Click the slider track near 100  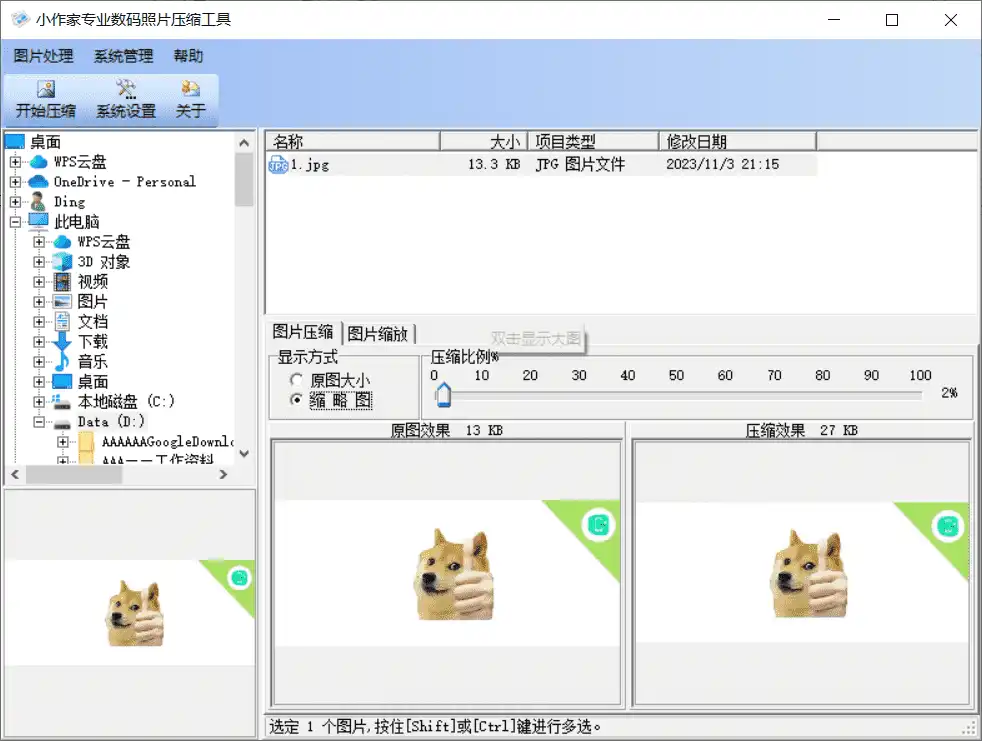coord(919,395)
